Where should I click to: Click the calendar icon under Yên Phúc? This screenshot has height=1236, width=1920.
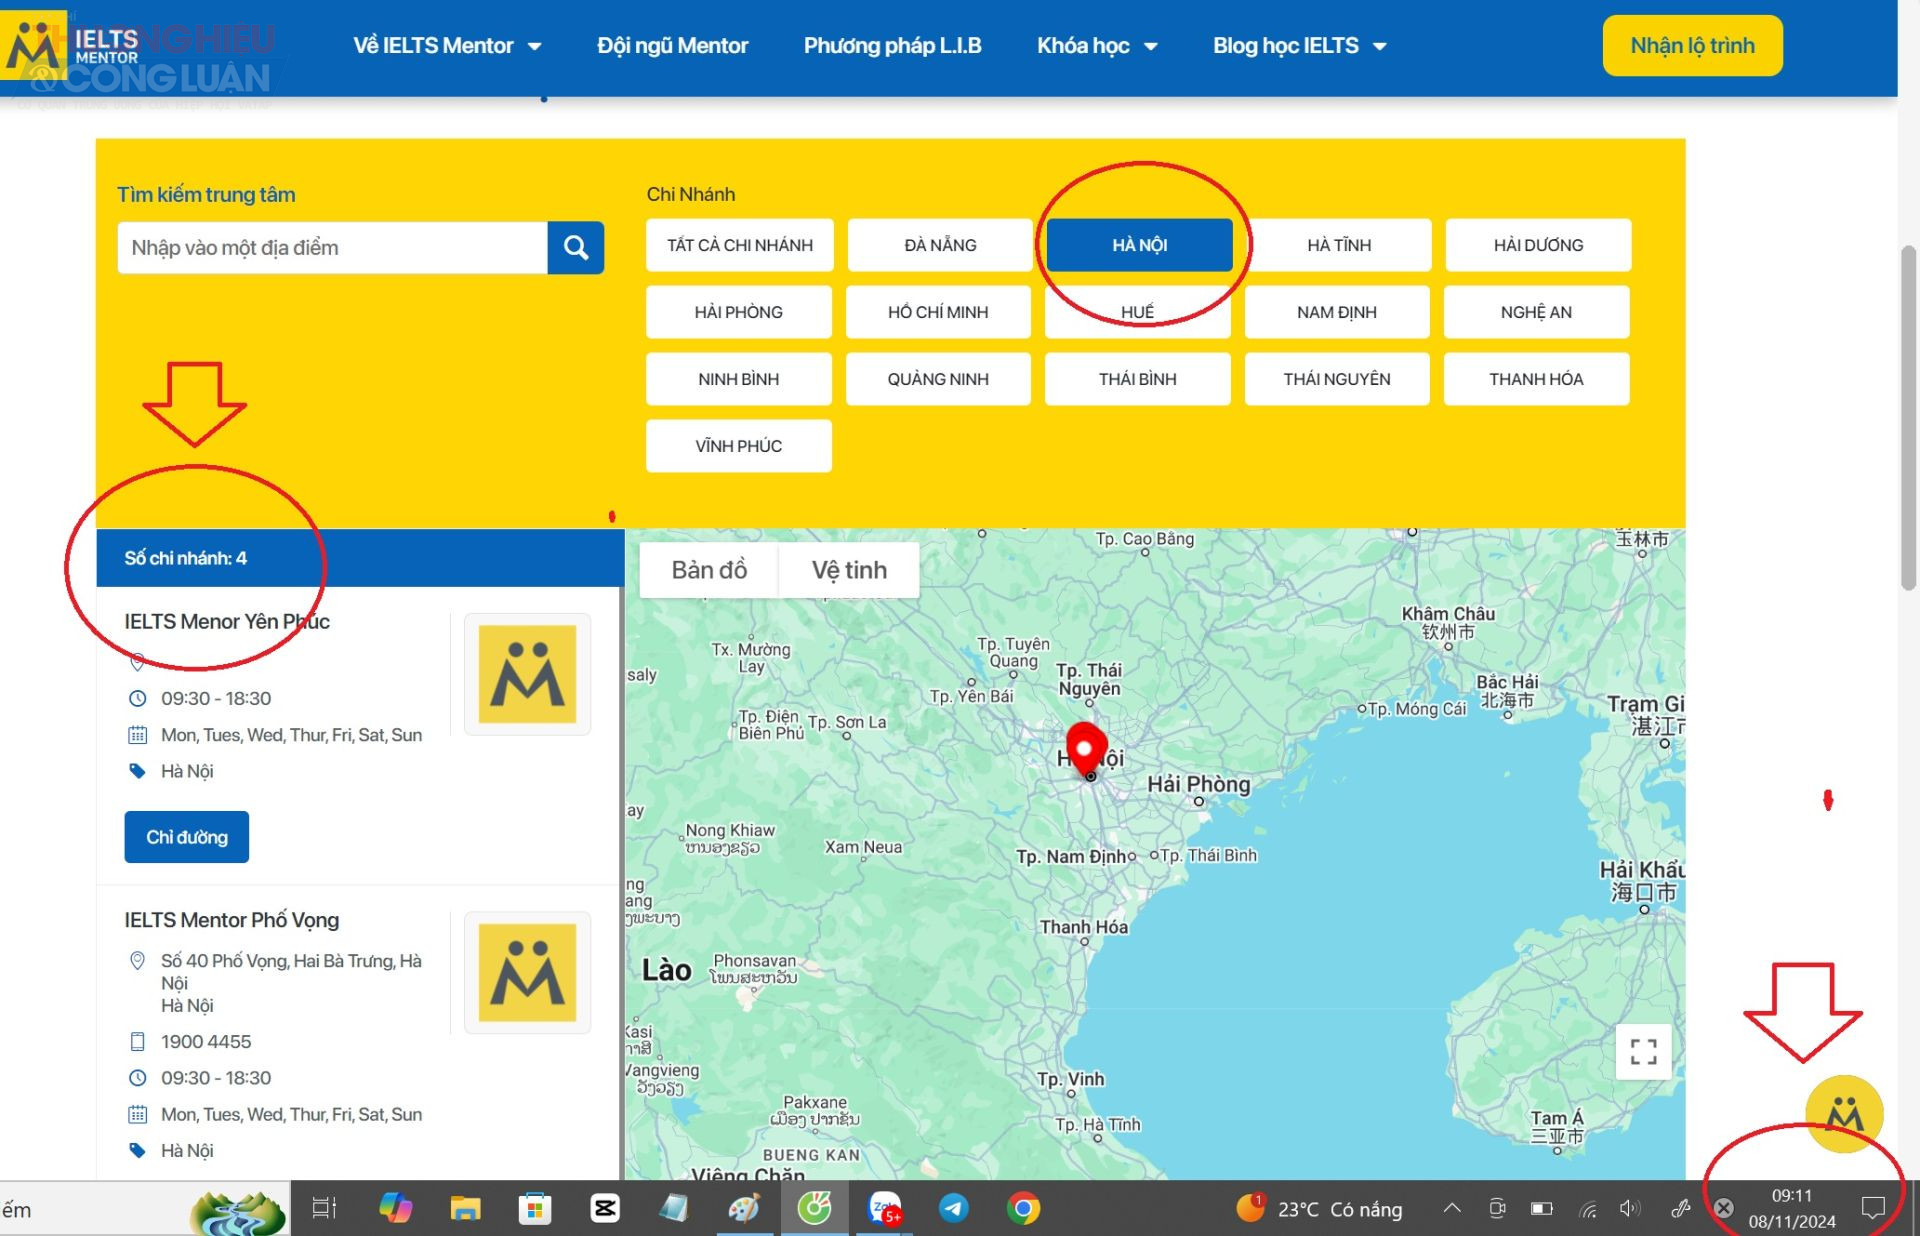(138, 735)
